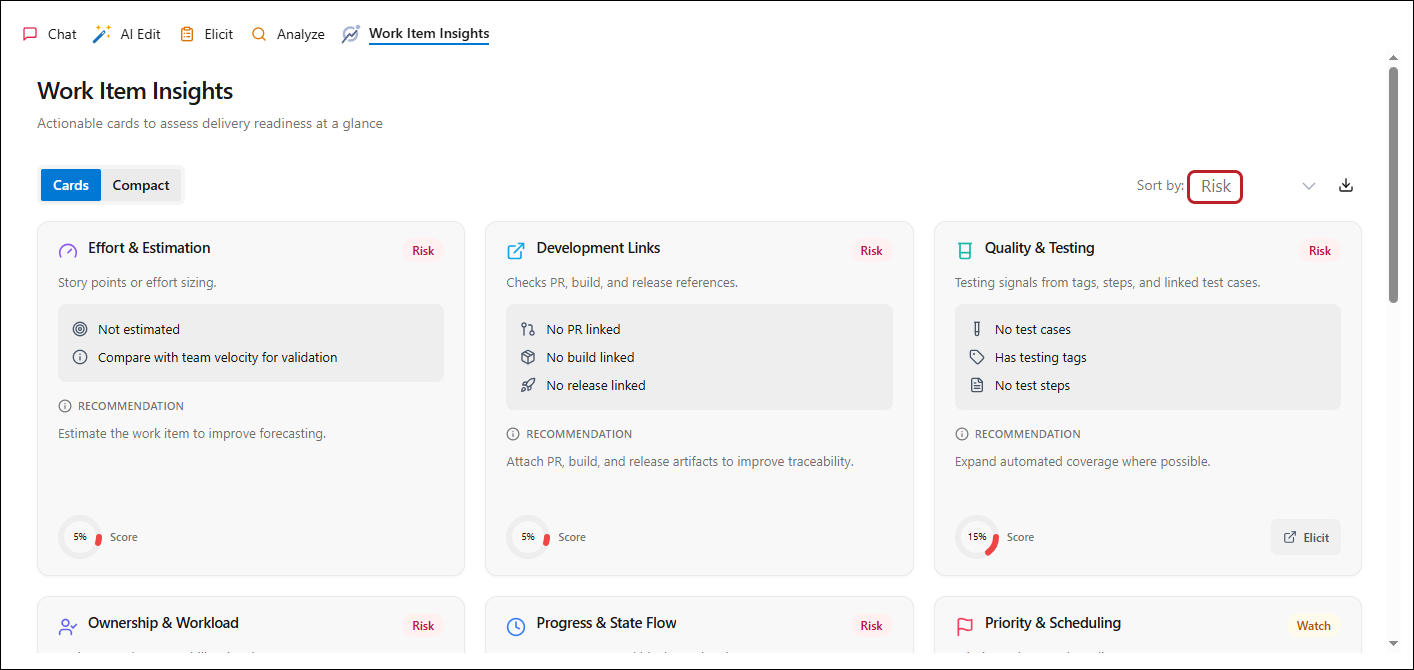
Task: Click the download export icon
Action: (1346, 185)
